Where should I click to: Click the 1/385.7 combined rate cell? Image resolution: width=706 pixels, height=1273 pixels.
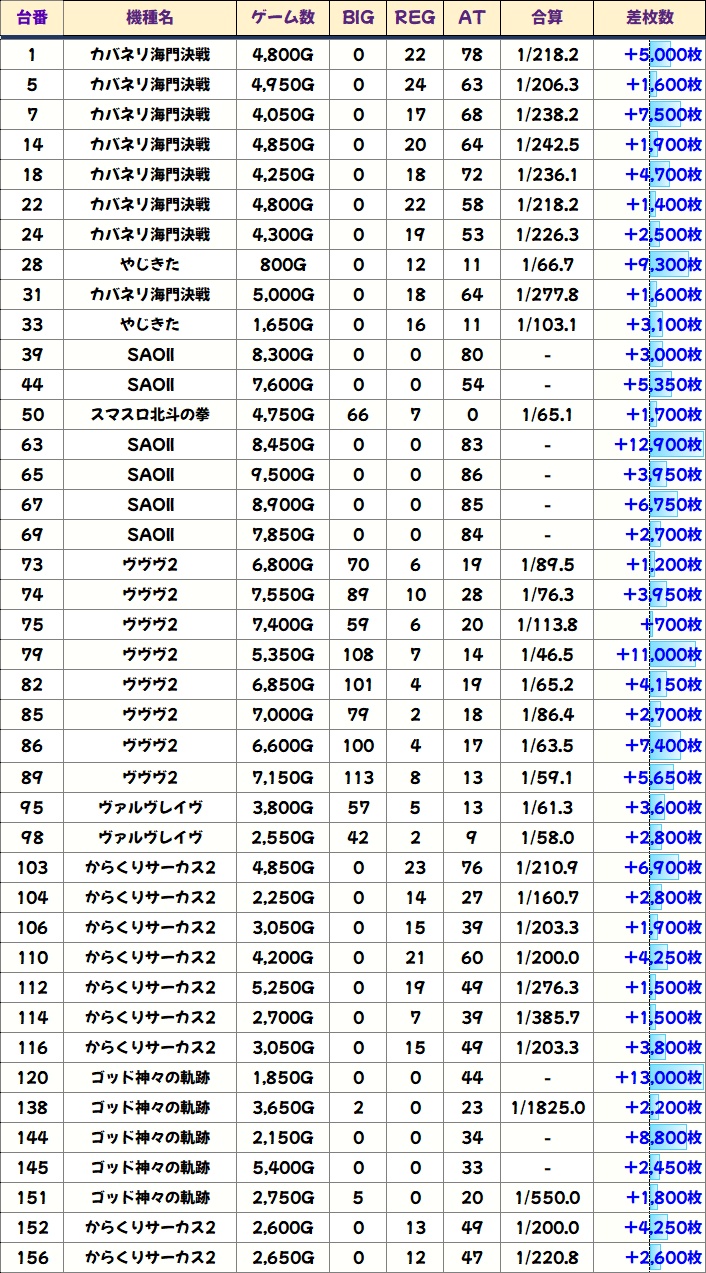547,1017
